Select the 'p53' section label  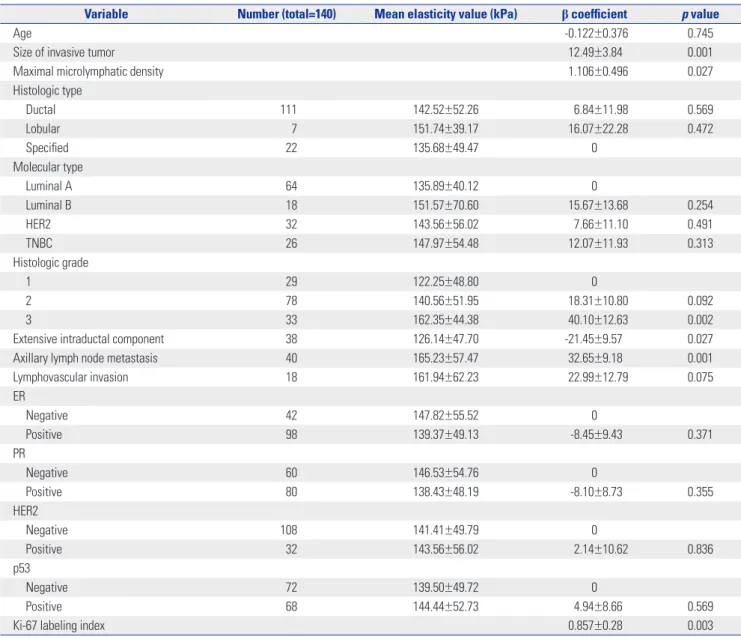point(21,569)
